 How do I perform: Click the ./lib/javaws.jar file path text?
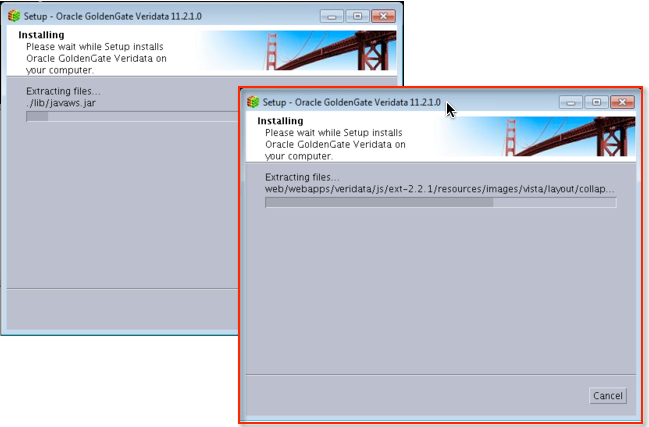coord(61,103)
